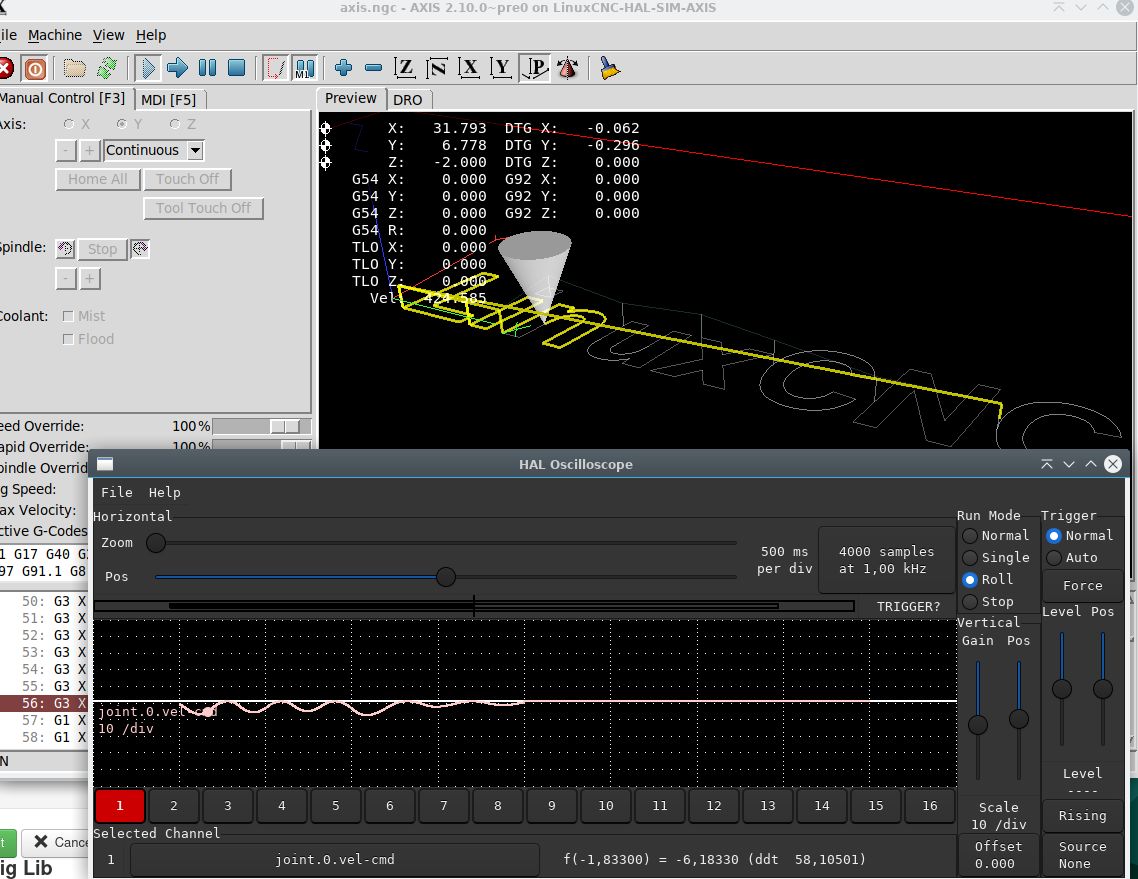Click joint.0.vel-cmd channel source button
Screen dimensions: 1138x879
(x=335, y=859)
